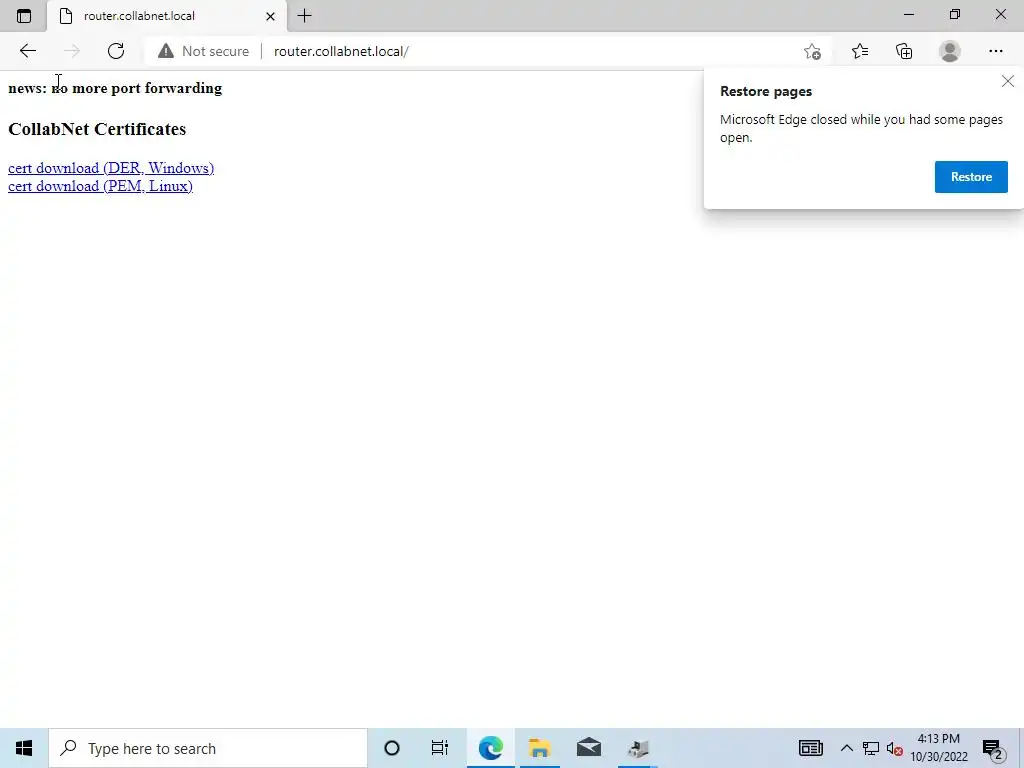This screenshot has width=1024, height=768.
Task: Open Settings and more menu
Action: (995, 51)
